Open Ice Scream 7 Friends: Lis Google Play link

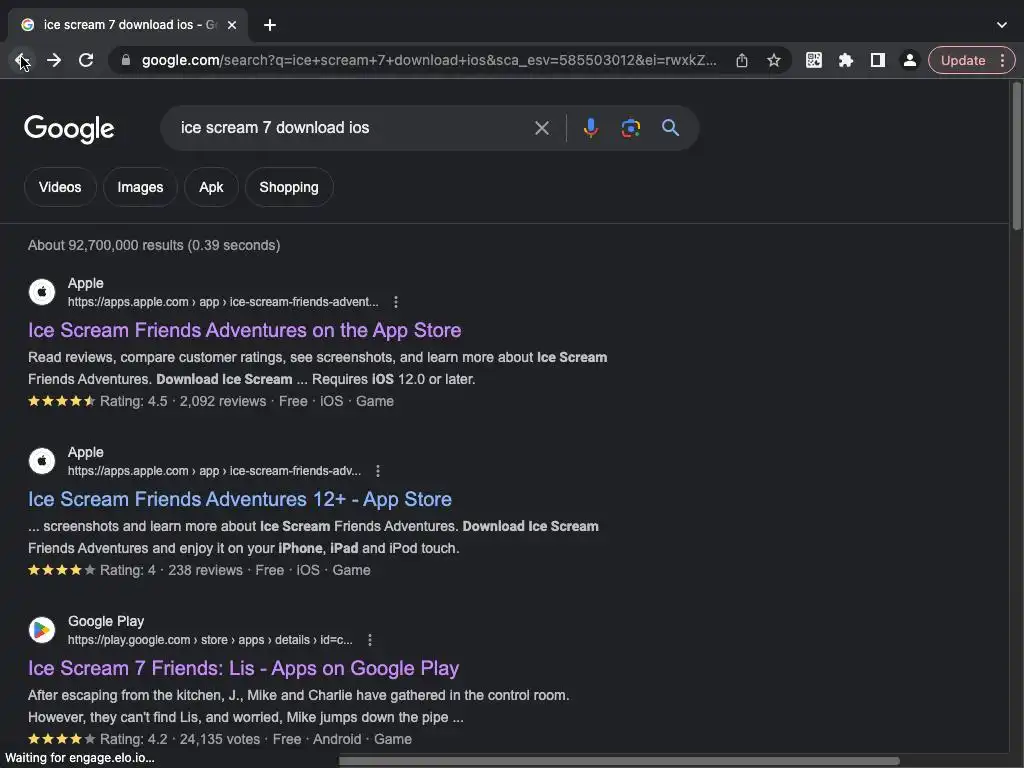[x=244, y=669]
